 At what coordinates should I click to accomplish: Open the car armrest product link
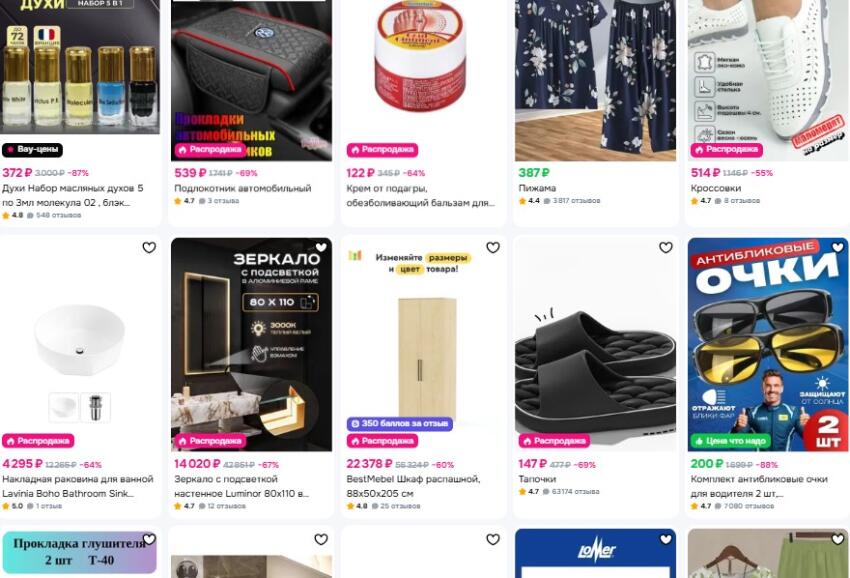[x=242, y=188]
